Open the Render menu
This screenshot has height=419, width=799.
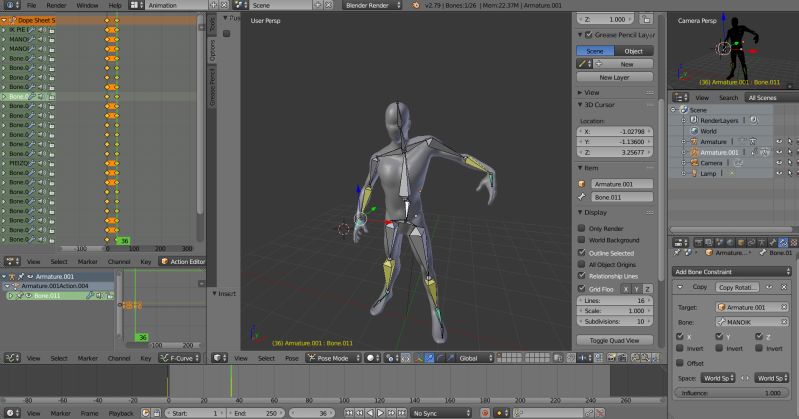point(56,5)
